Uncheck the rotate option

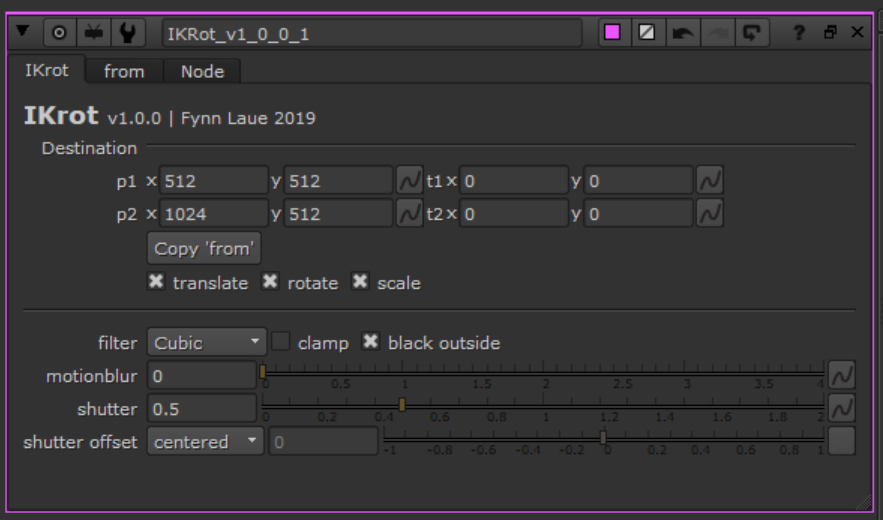point(270,283)
